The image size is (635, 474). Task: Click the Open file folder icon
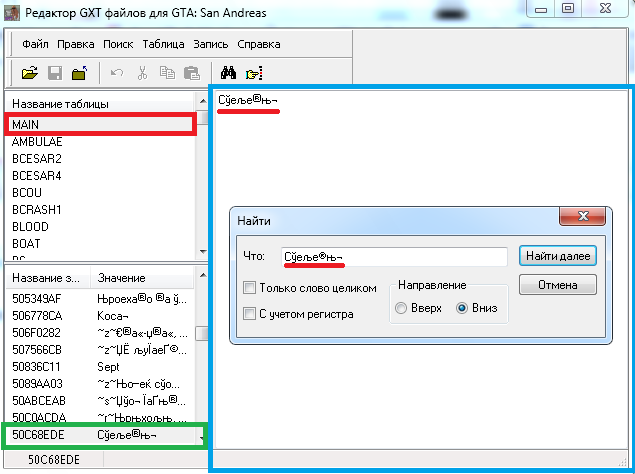[x=30, y=72]
